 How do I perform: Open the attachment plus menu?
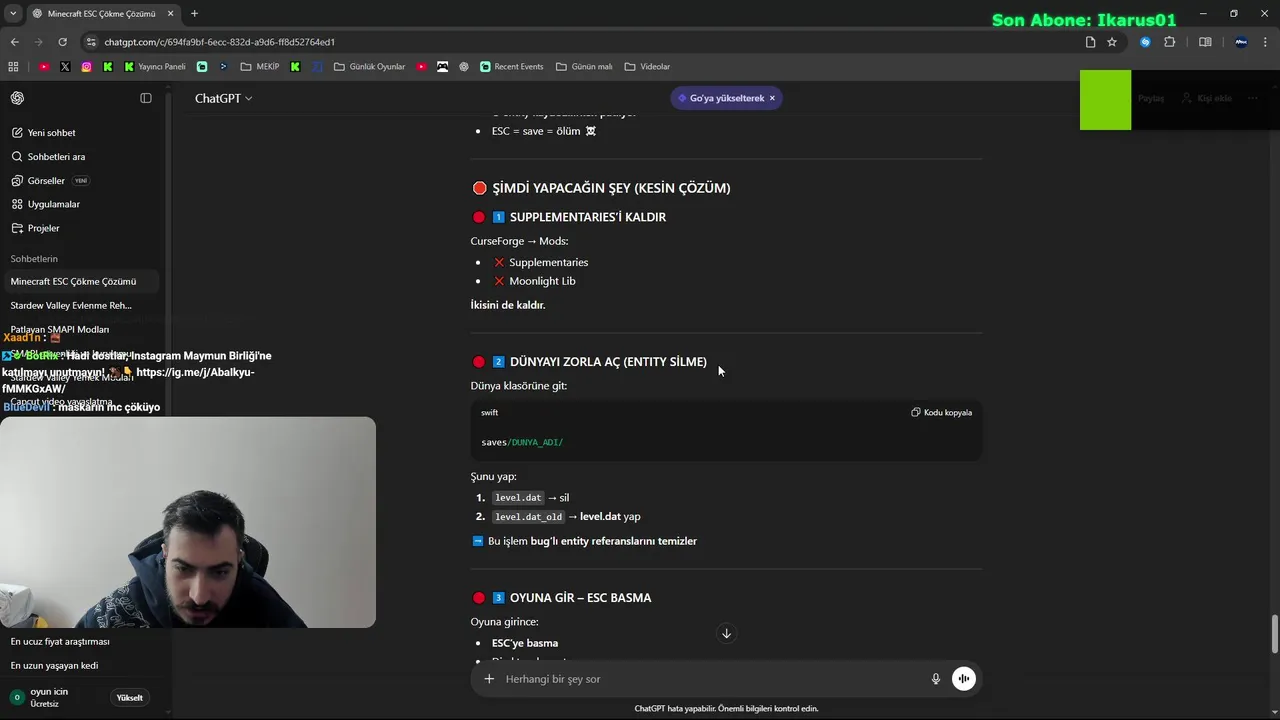point(489,679)
